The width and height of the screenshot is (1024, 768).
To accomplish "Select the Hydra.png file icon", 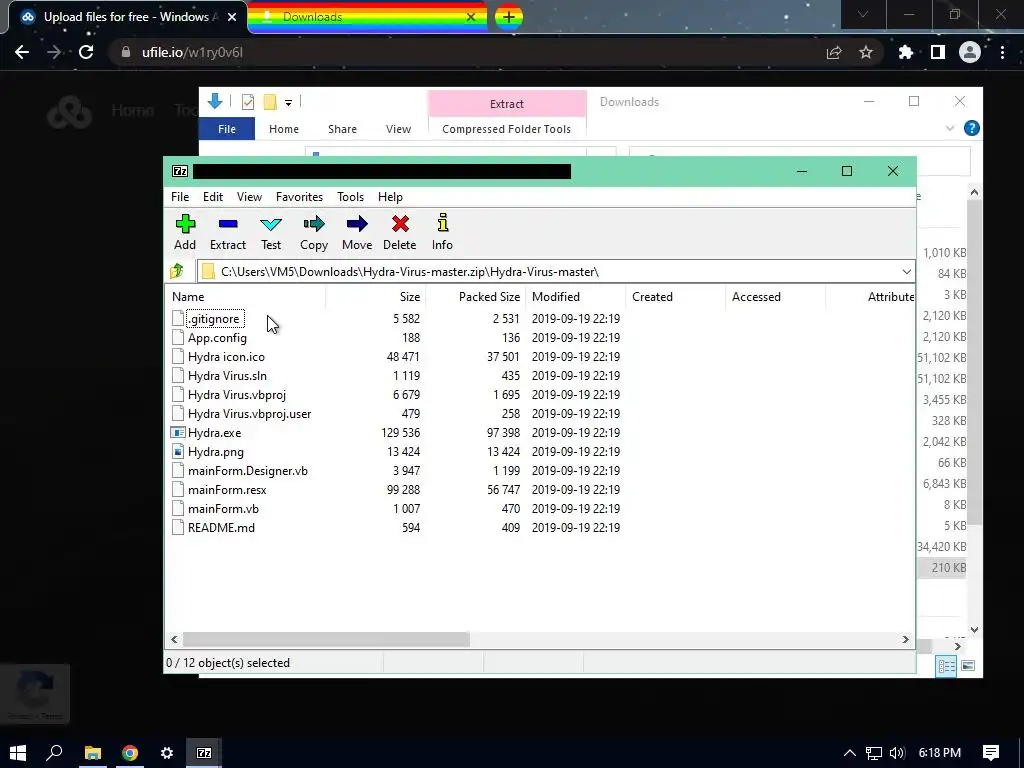I will pyautogui.click(x=178, y=451).
